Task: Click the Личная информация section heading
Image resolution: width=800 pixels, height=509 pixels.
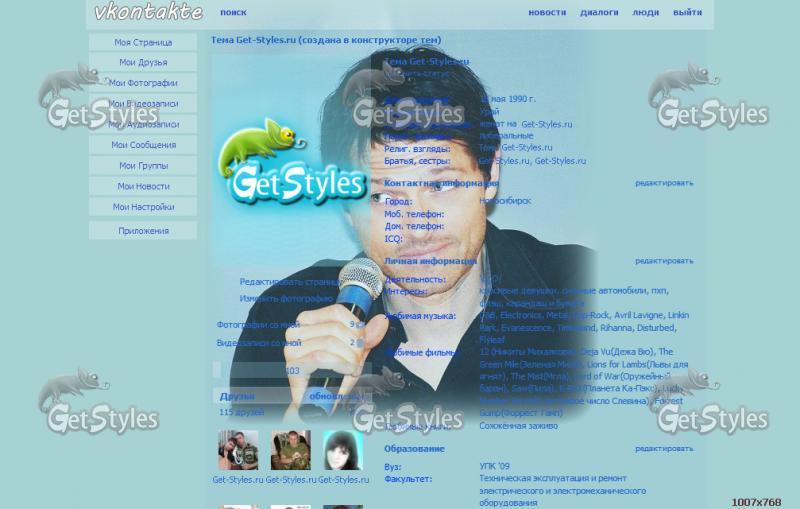Action: [x=430, y=261]
